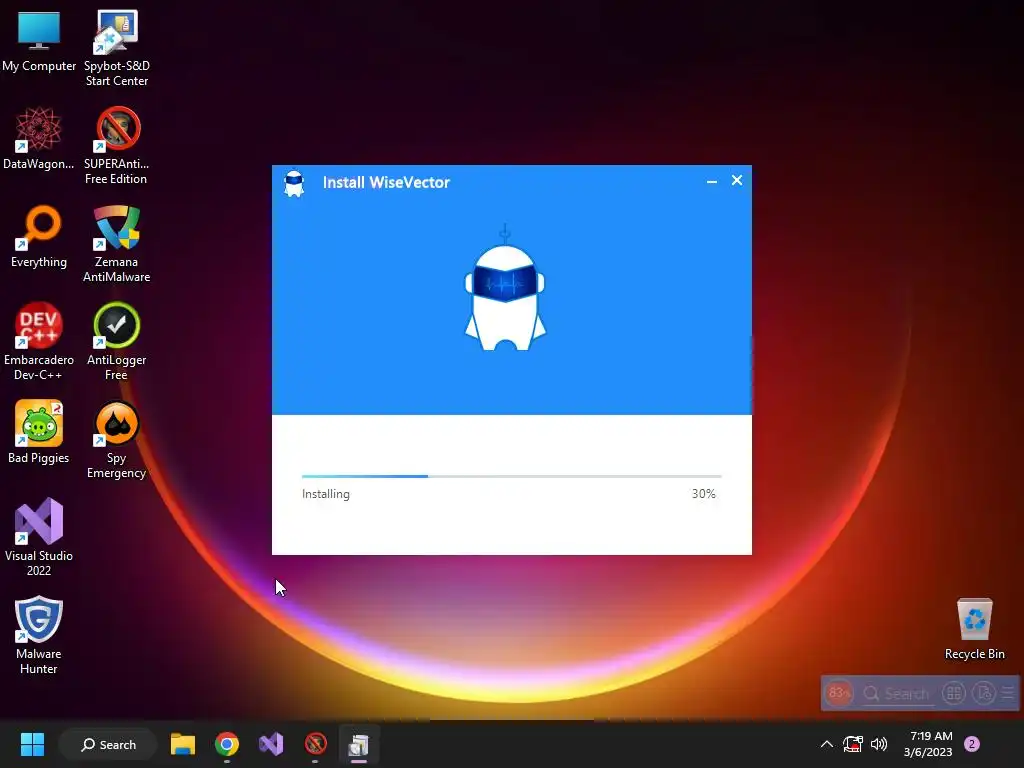The height and width of the screenshot is (768, 1024).
Task: Open Spy Emergency shortcut
Action: tap(116, 440)
